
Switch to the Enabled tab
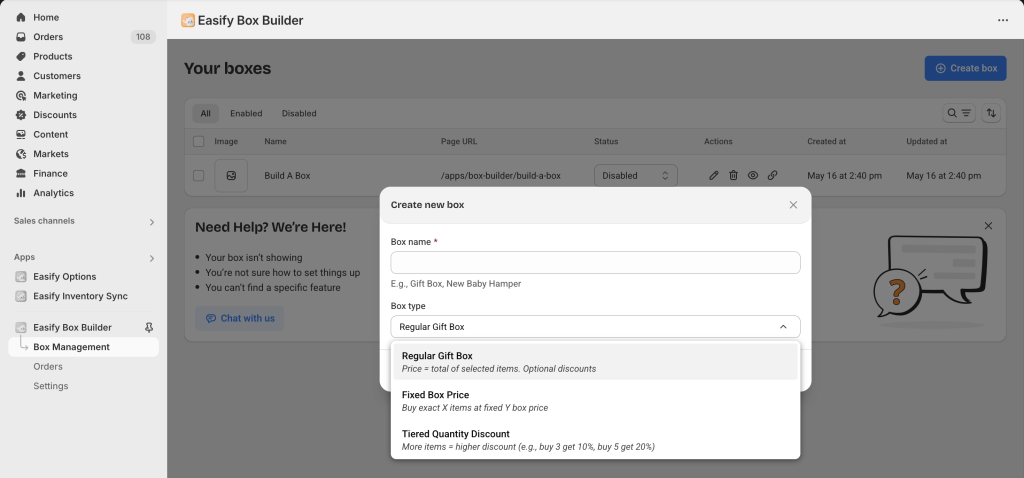[x=246, y=114]
